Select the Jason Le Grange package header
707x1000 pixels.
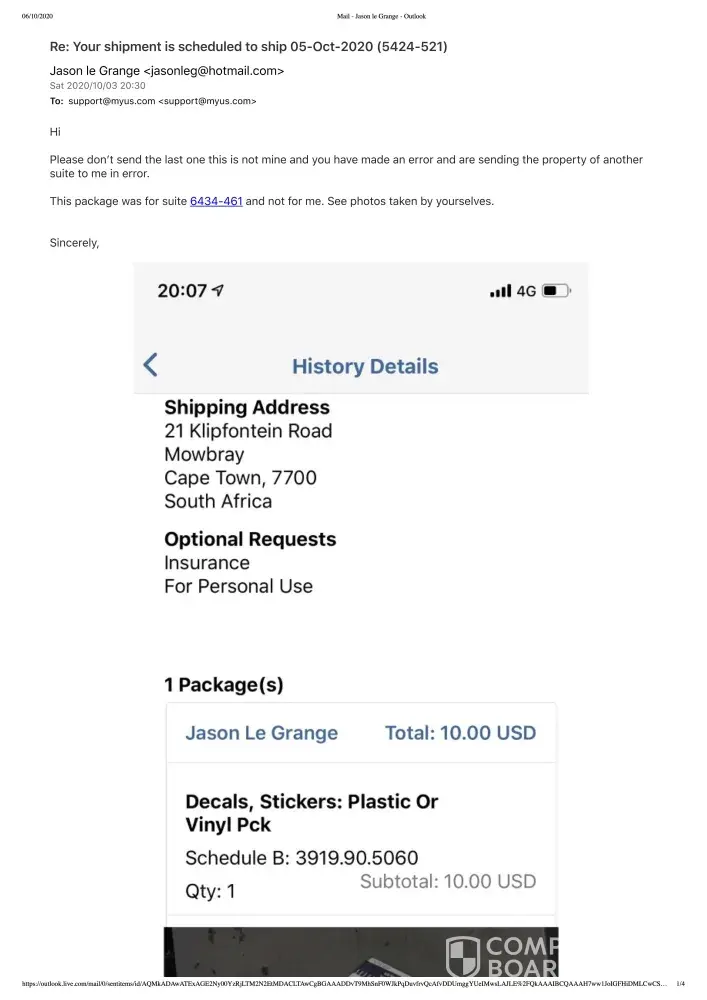coord(262,733)
